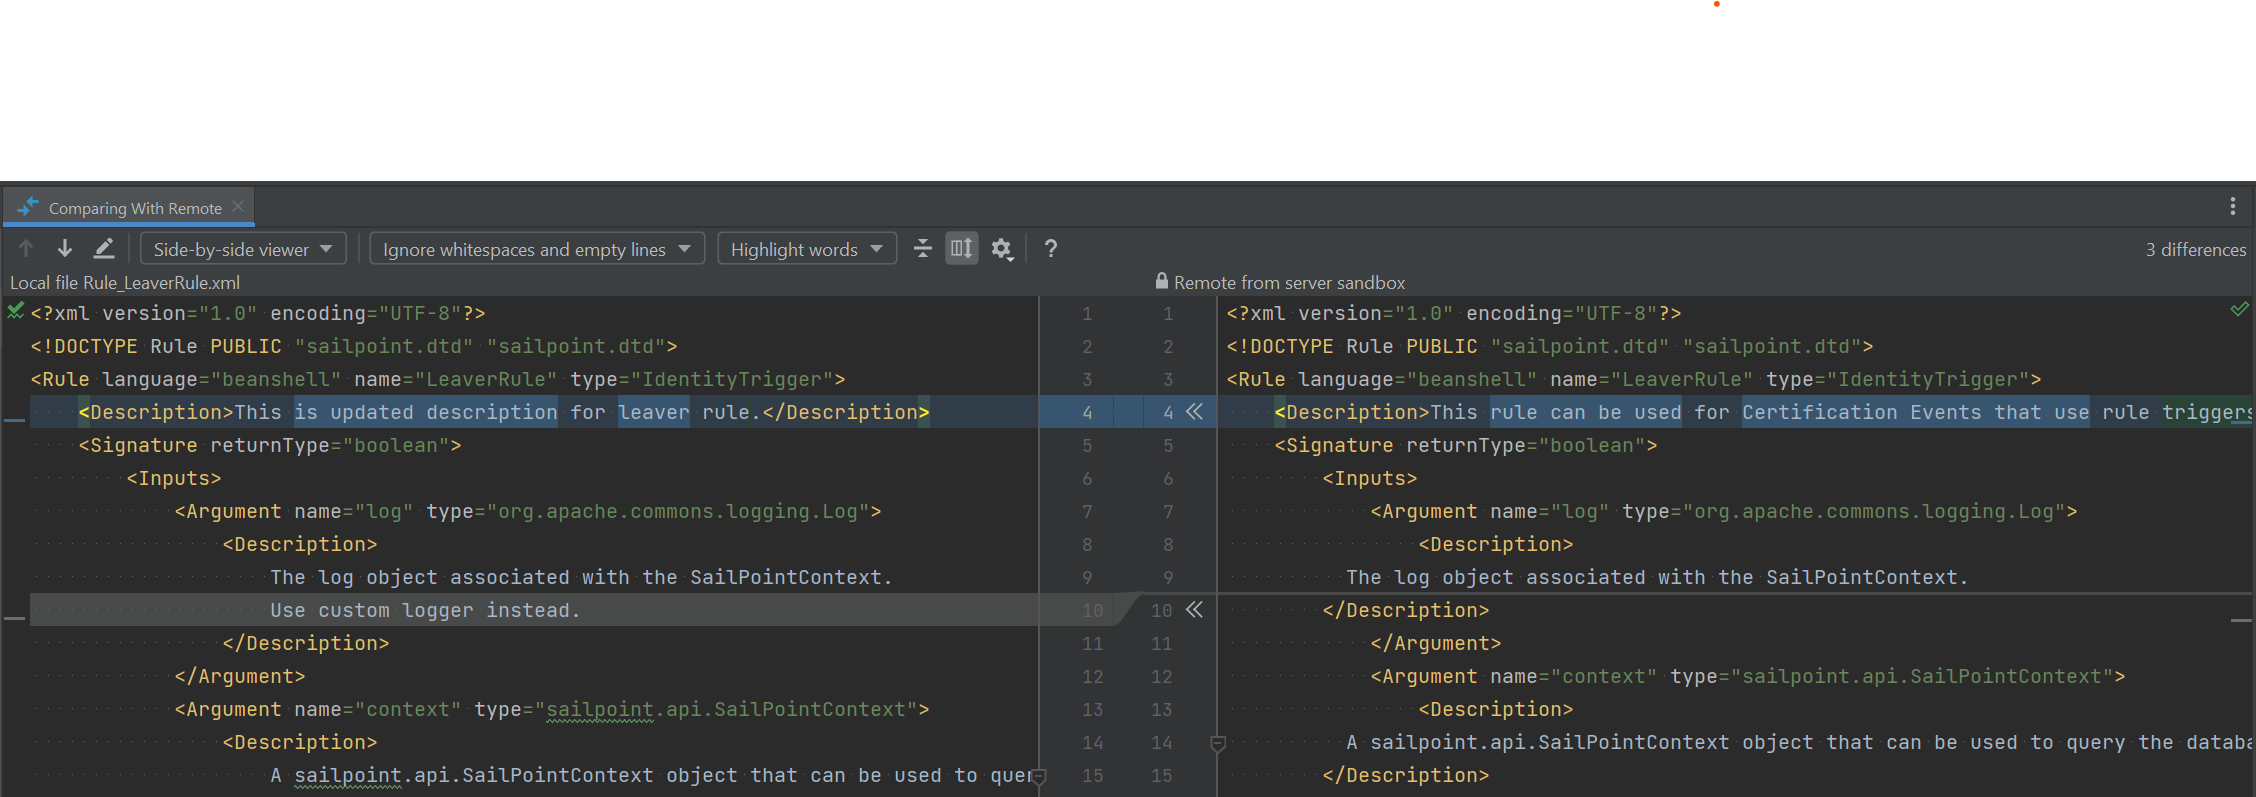Open the vertical three-dots options menu
The width and height of the screenshot is (2256, 797).
point(2232,207)
